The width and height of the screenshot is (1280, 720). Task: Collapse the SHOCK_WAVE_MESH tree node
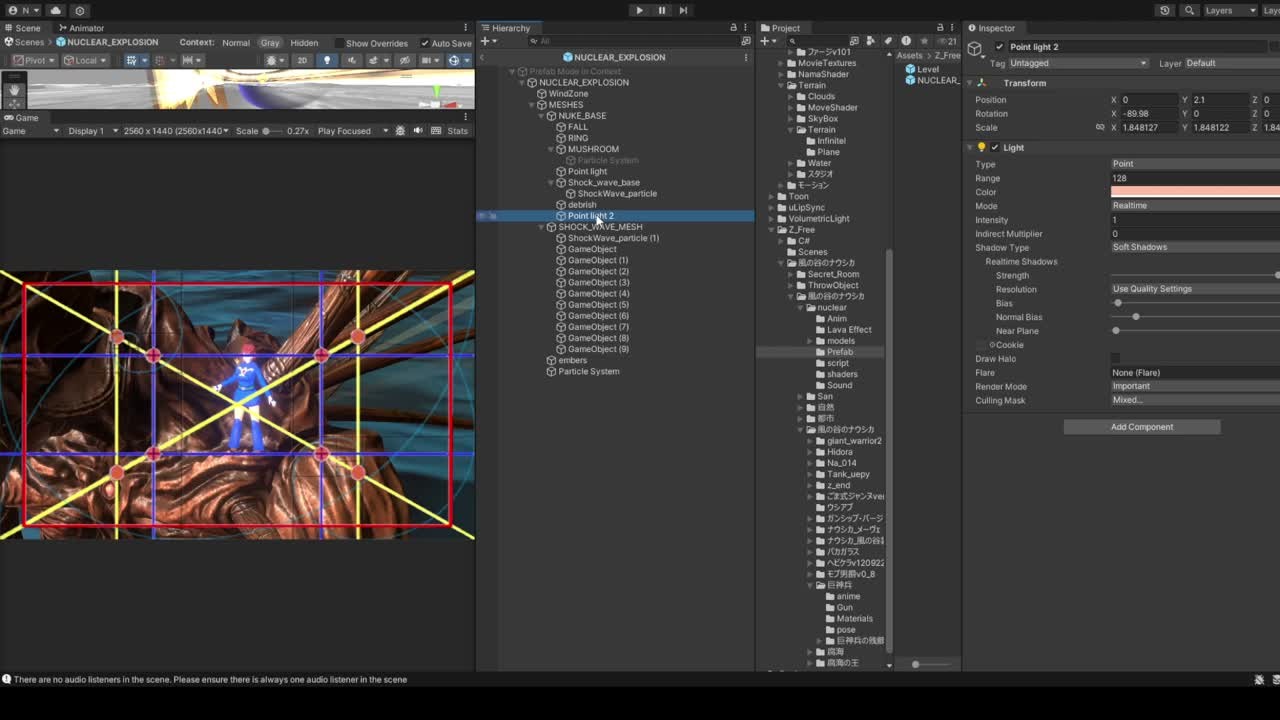point(541,227)
